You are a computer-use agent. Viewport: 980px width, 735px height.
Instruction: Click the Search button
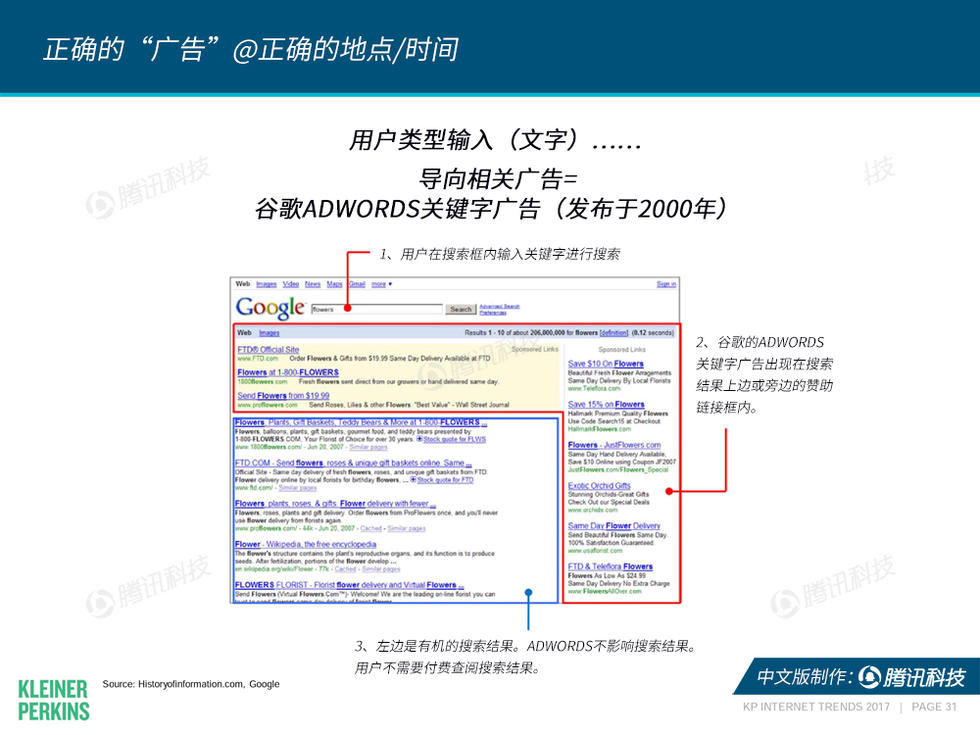coord(461,309)
